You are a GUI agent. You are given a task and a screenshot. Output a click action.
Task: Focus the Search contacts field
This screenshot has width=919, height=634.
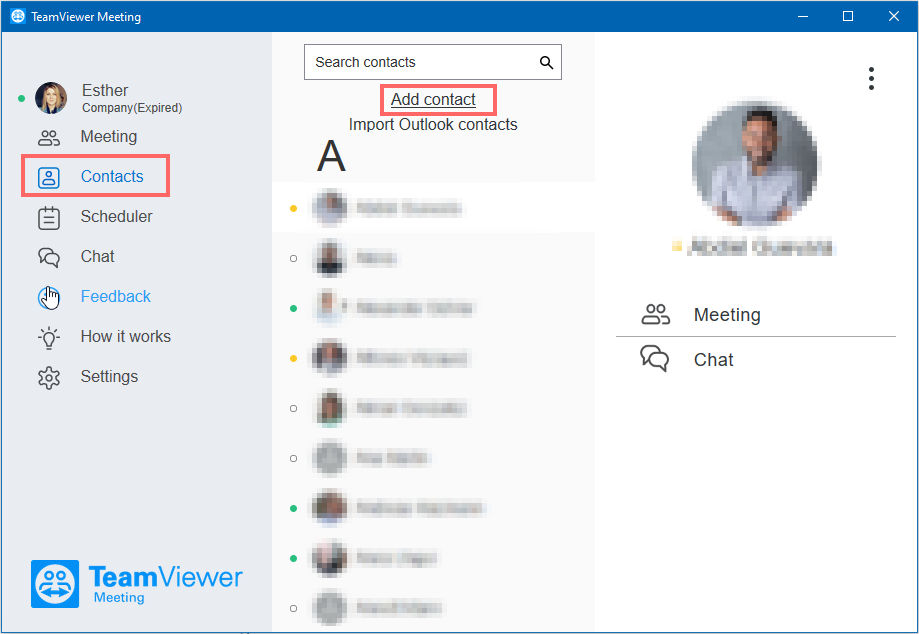[x=433, y=62]
